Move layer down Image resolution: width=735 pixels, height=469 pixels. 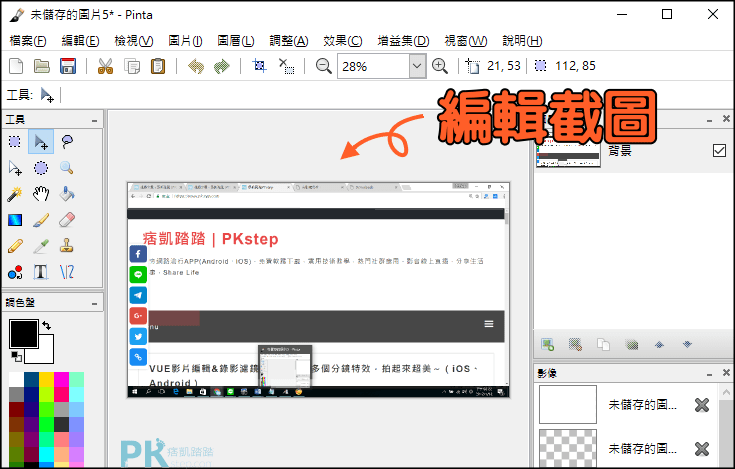tap(687, 345)
